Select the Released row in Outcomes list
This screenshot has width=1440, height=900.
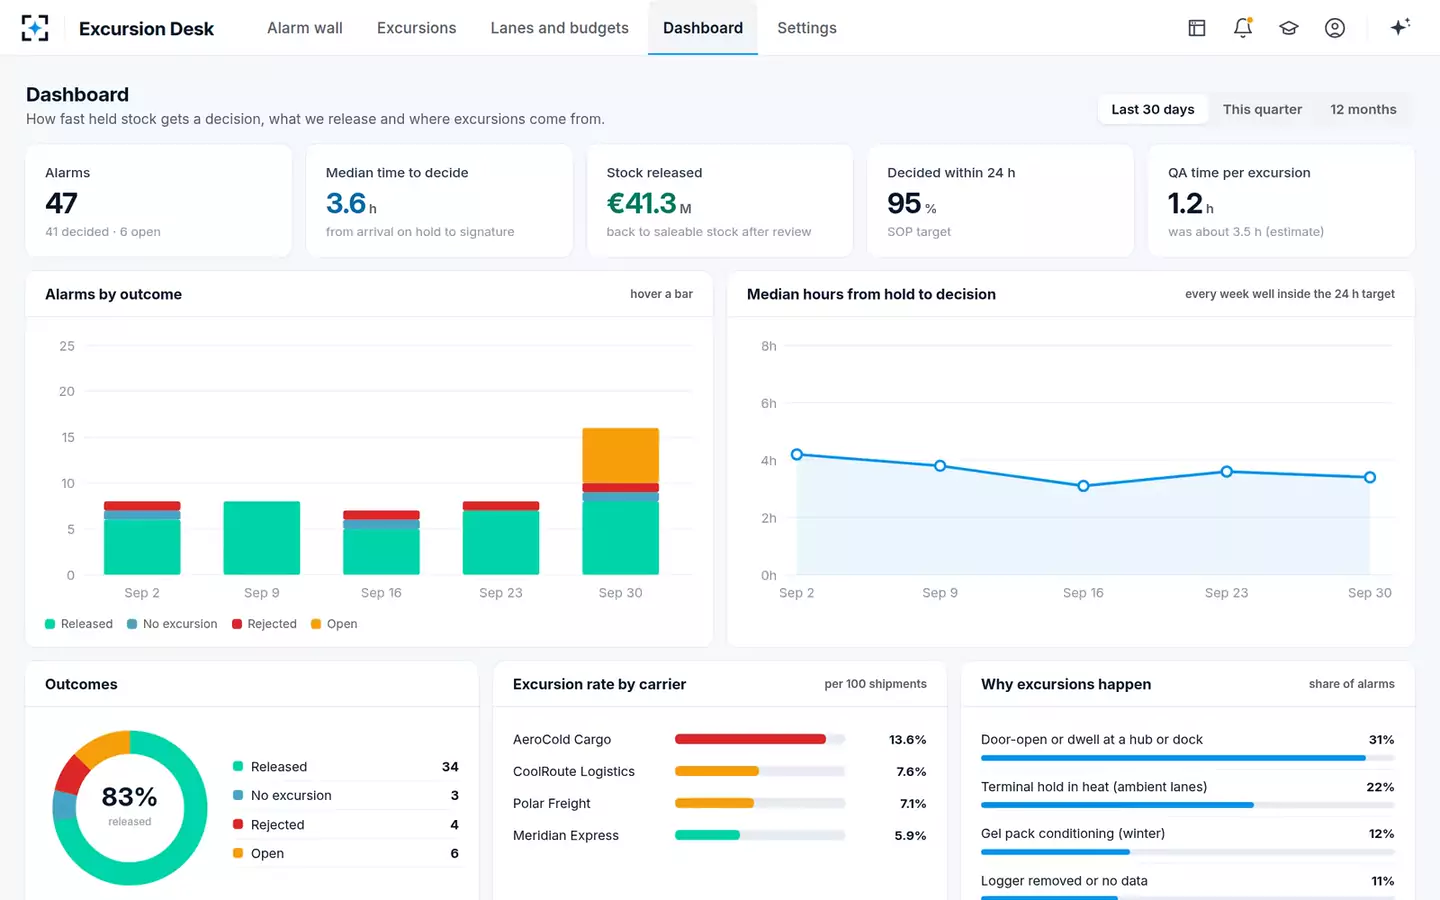pyautogui.click(x=346, y=767)
